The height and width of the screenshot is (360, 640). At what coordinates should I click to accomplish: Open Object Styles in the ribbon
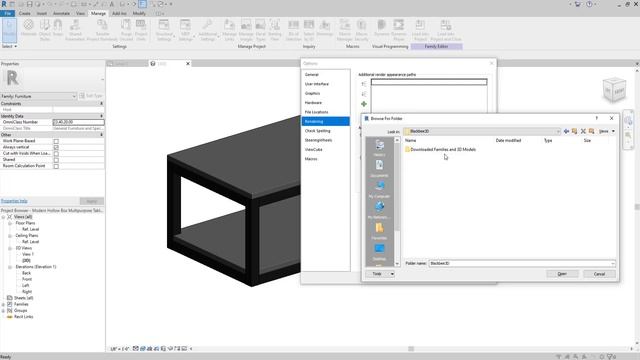pyautogui.click(x=45, y=29)
